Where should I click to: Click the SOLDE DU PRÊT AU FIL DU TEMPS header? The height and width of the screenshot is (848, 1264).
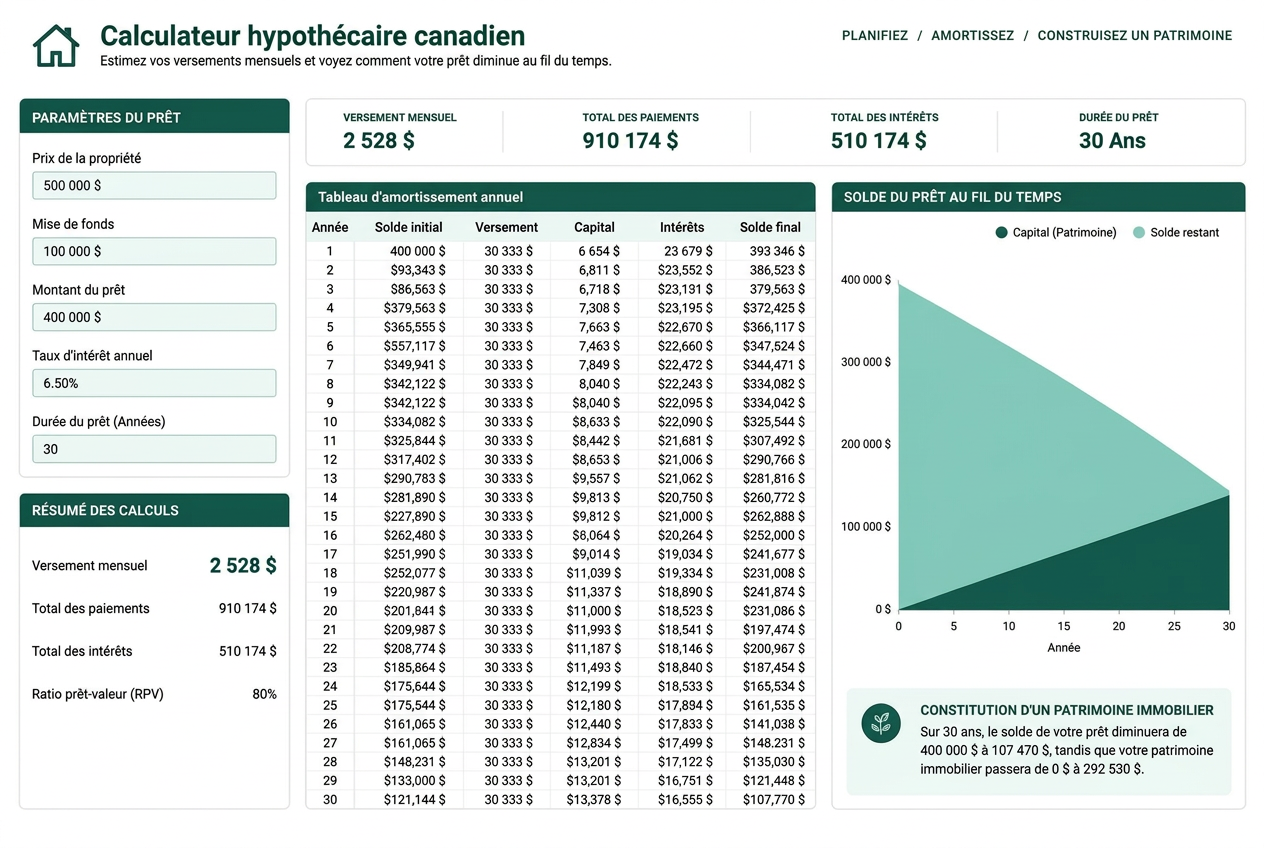(x=1038, y=197)
